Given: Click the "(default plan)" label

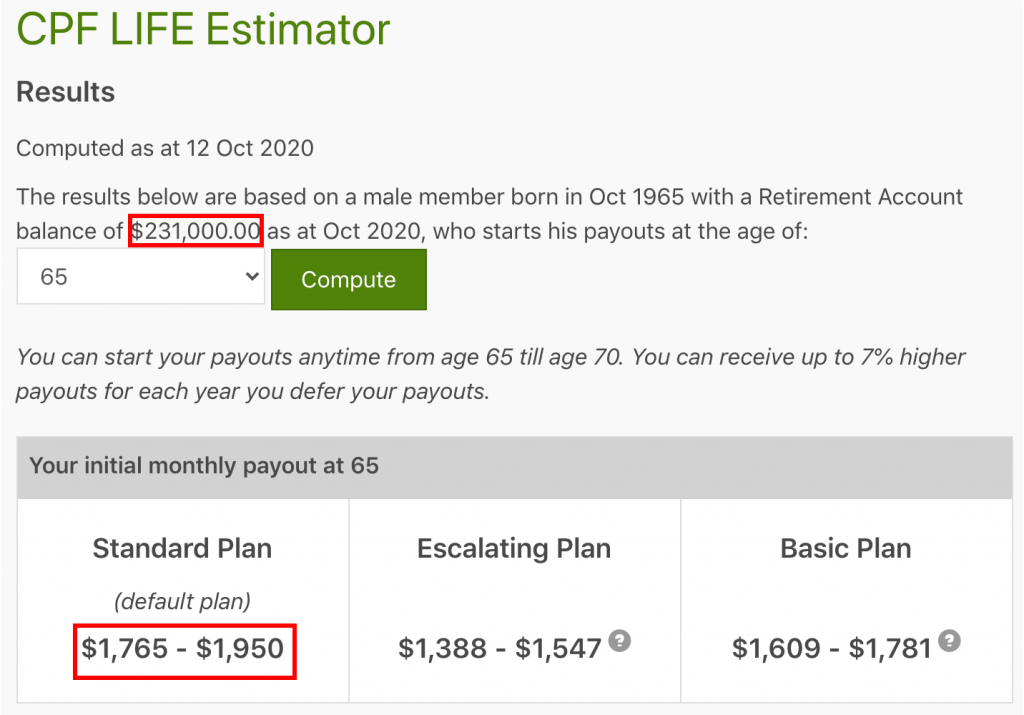Looking at the screenshot, I should tap(182, 601).
